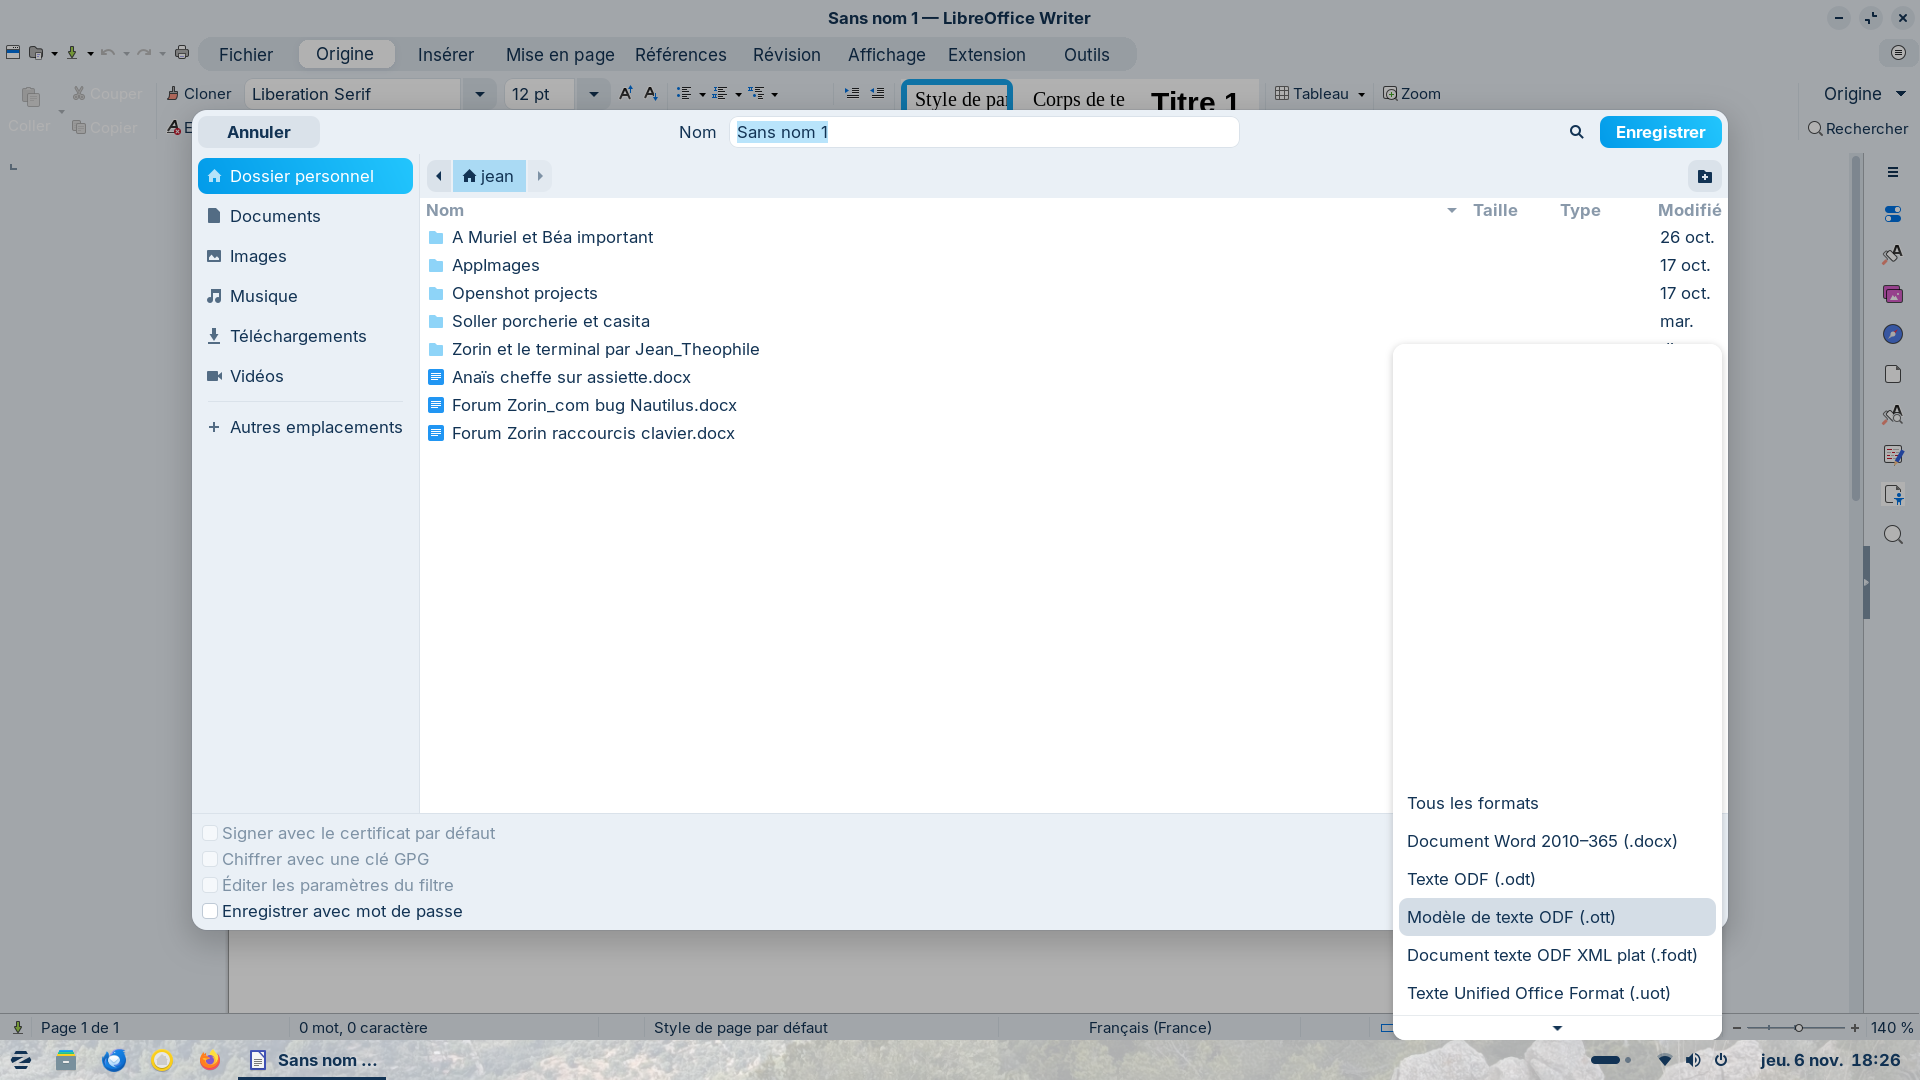This screenshot has width=1920, height=1080.
Task: Click the zoom slider handle in status bar
Action: point(1798,1028)
